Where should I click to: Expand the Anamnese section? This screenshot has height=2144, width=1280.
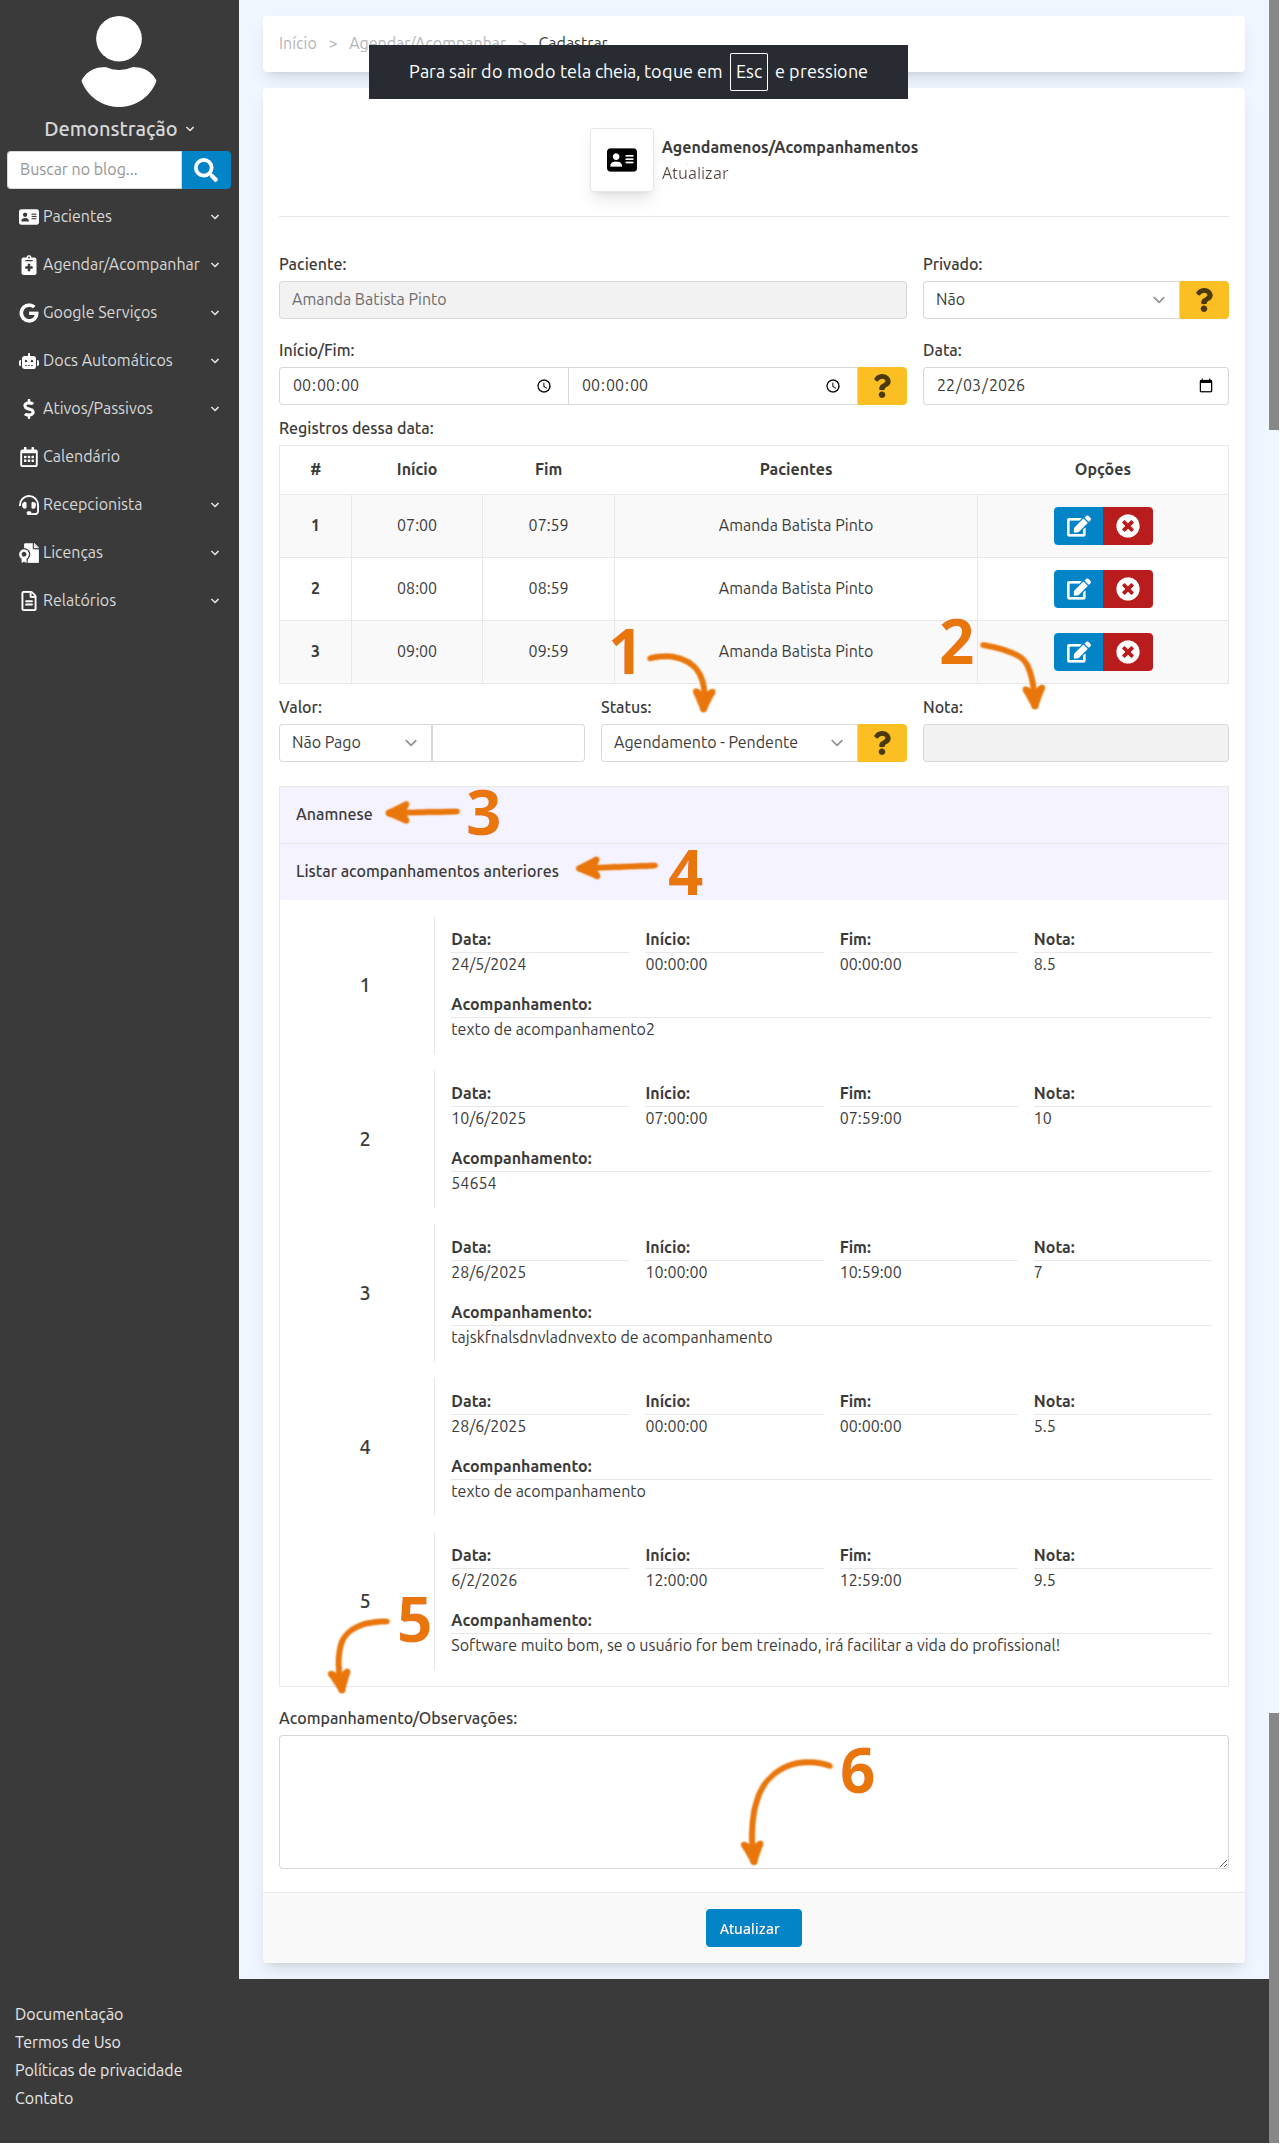[334, 815]
